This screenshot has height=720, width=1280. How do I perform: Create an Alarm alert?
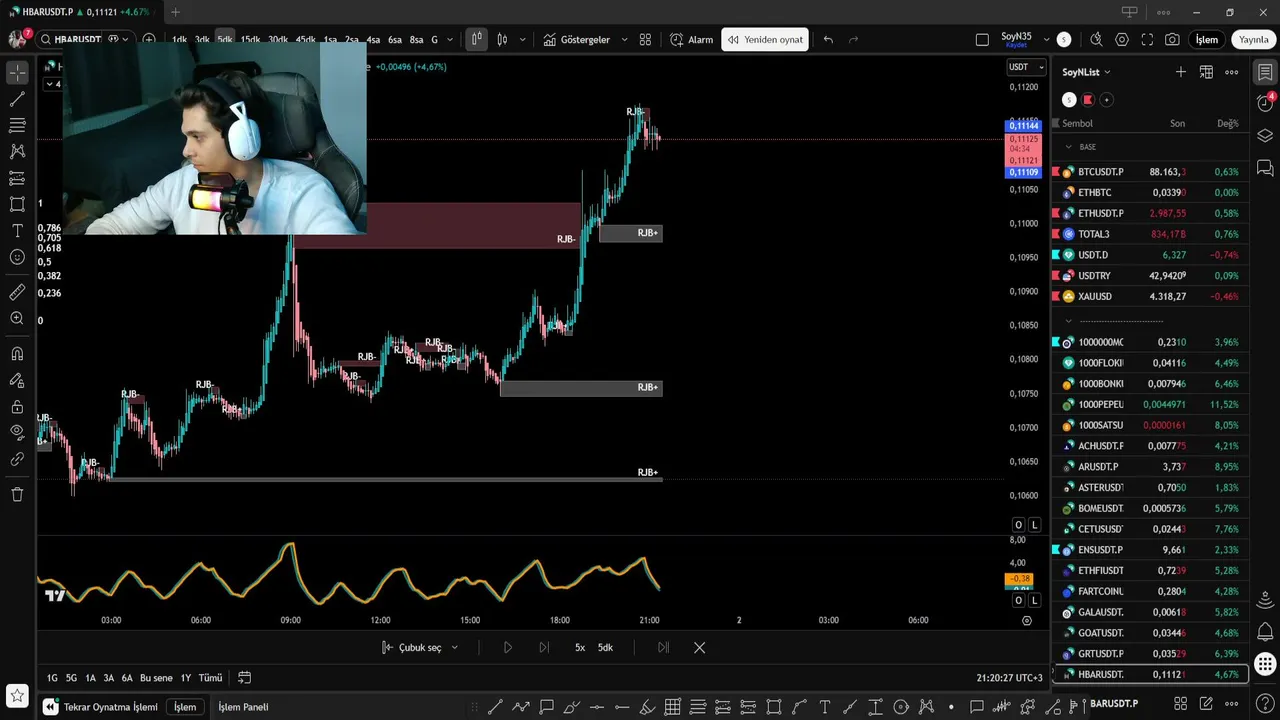[x=691, y=40]
